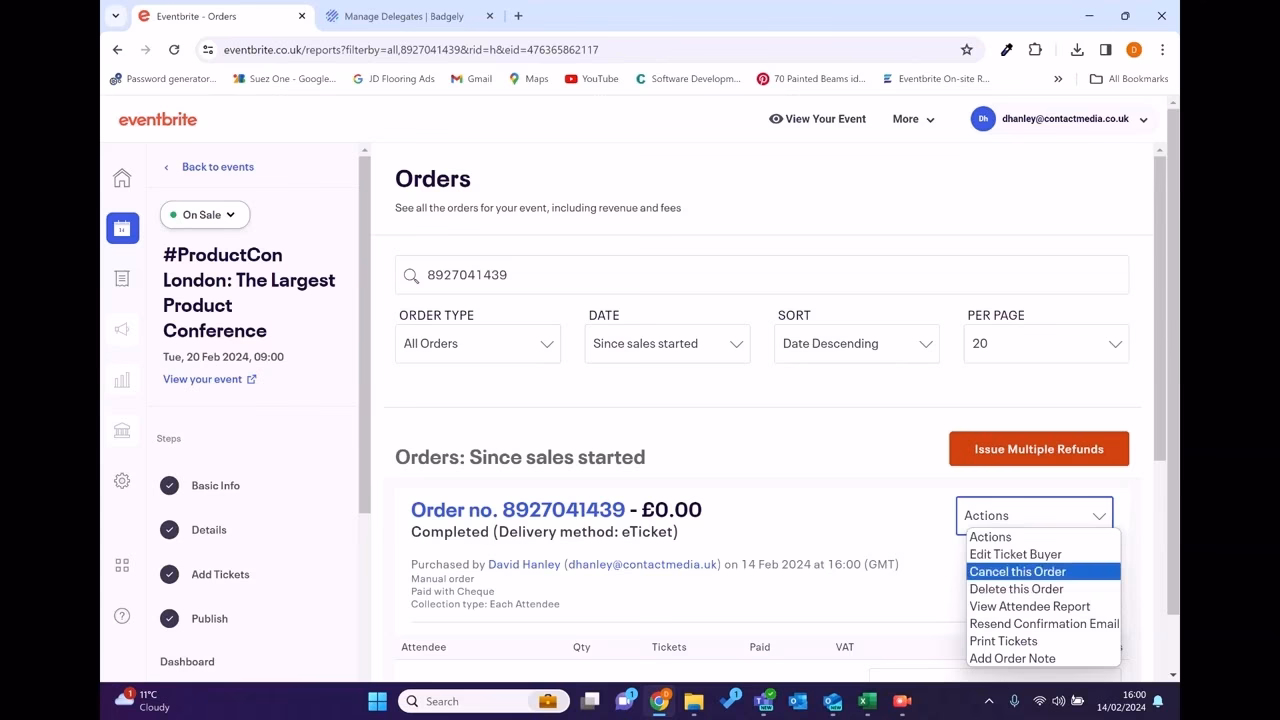Image resolution: width=1280 pixels, height=720 pixels.
Task: Open View your event link
Action: [210, 379]
